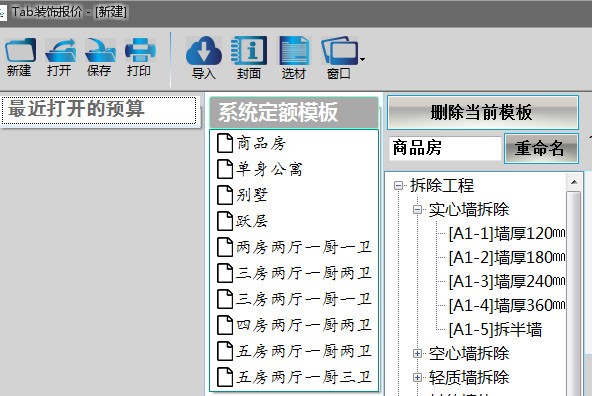This screenshot has height=396, width=592.
Task: Click the 新建 (New) folder icon
Action: point(20,50)
